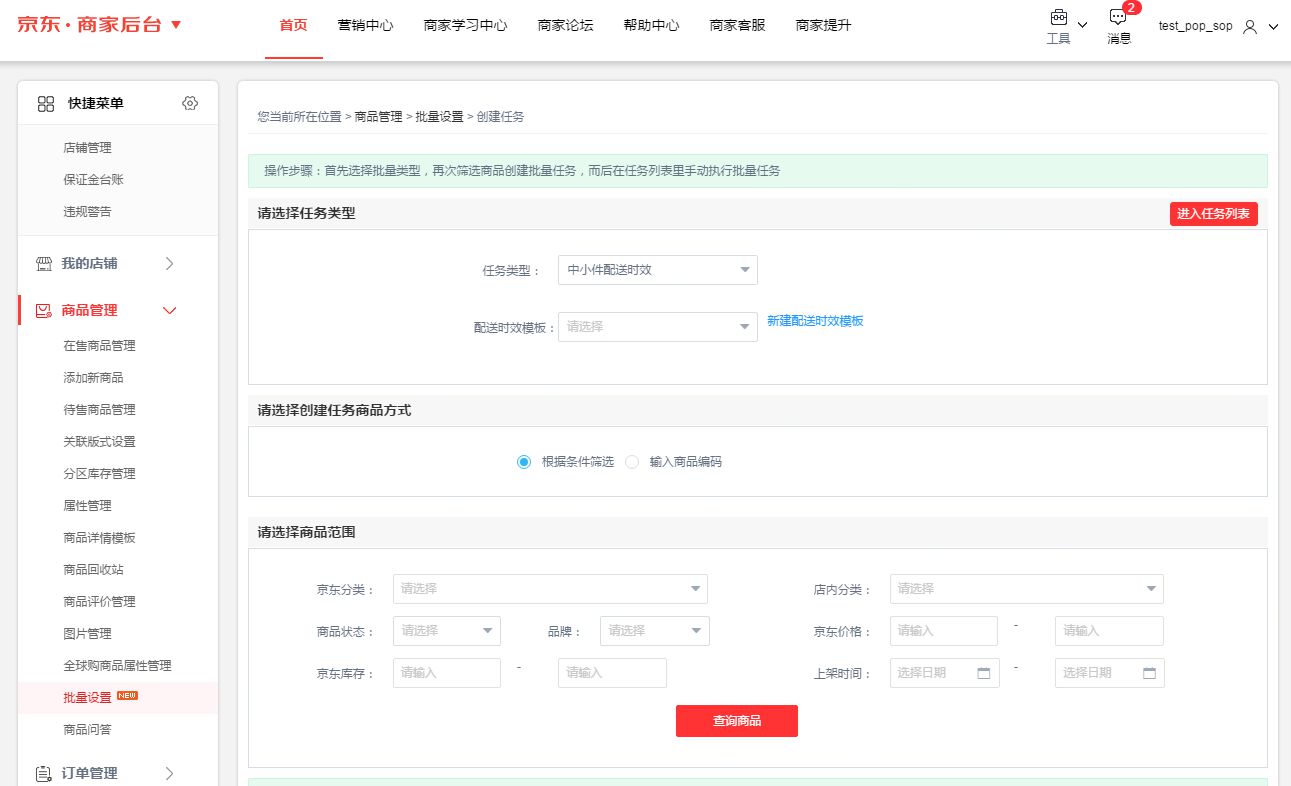This screenshot has height=786, width=1291.
Task: Open 商品详情模板 in sidebar
Action: pos(100,538)
